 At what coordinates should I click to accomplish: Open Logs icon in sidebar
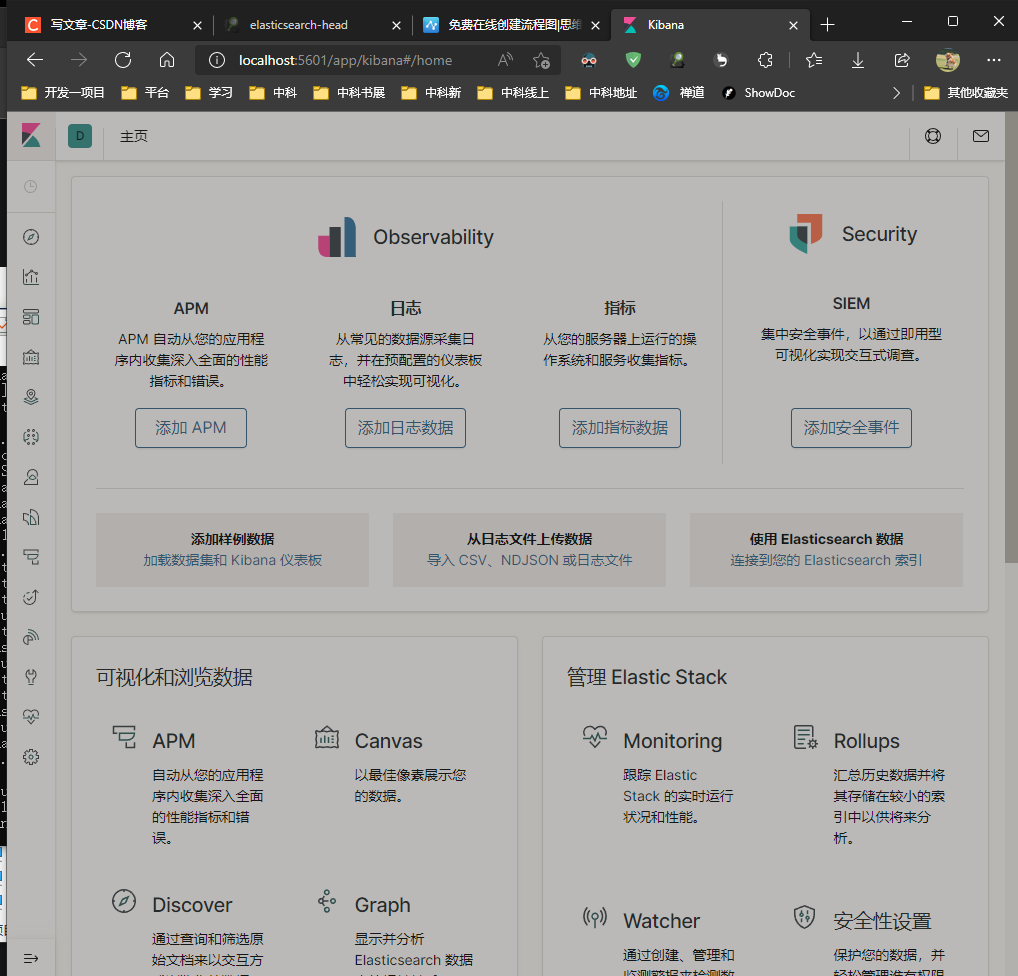click(31, 518)
